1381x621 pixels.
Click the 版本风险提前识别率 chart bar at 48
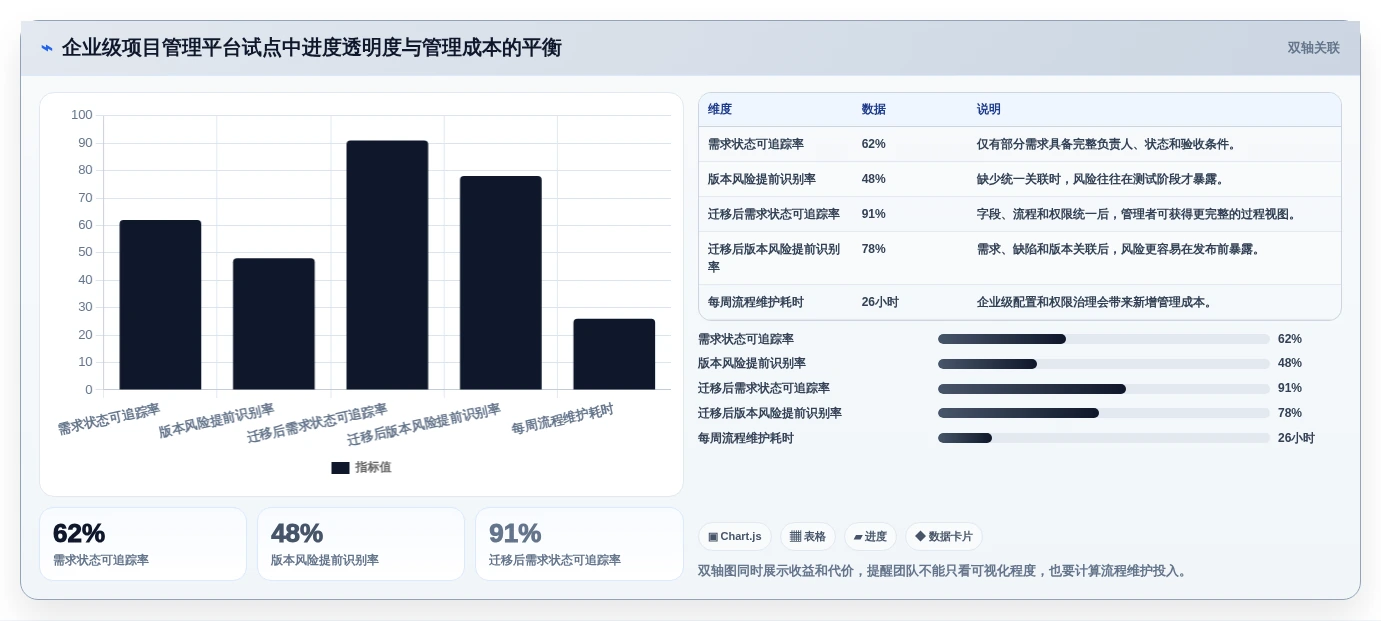pos(274,324)
